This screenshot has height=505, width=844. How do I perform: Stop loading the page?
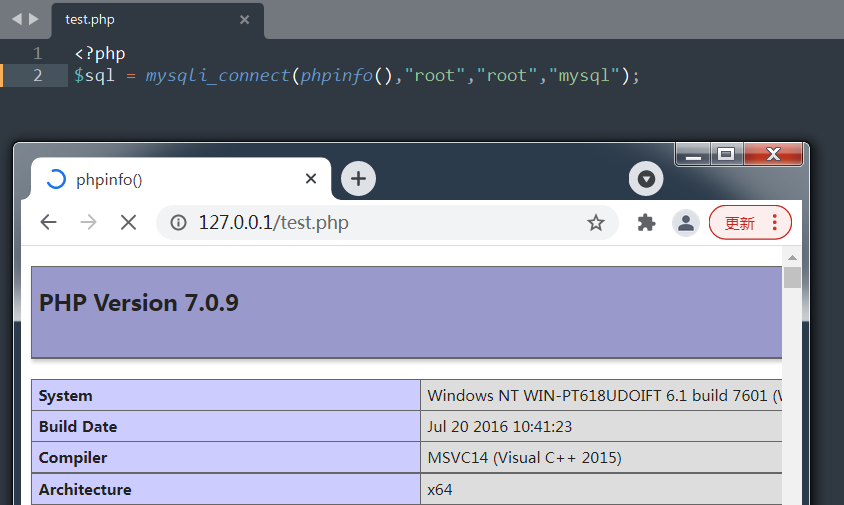[x=128, y=222]
